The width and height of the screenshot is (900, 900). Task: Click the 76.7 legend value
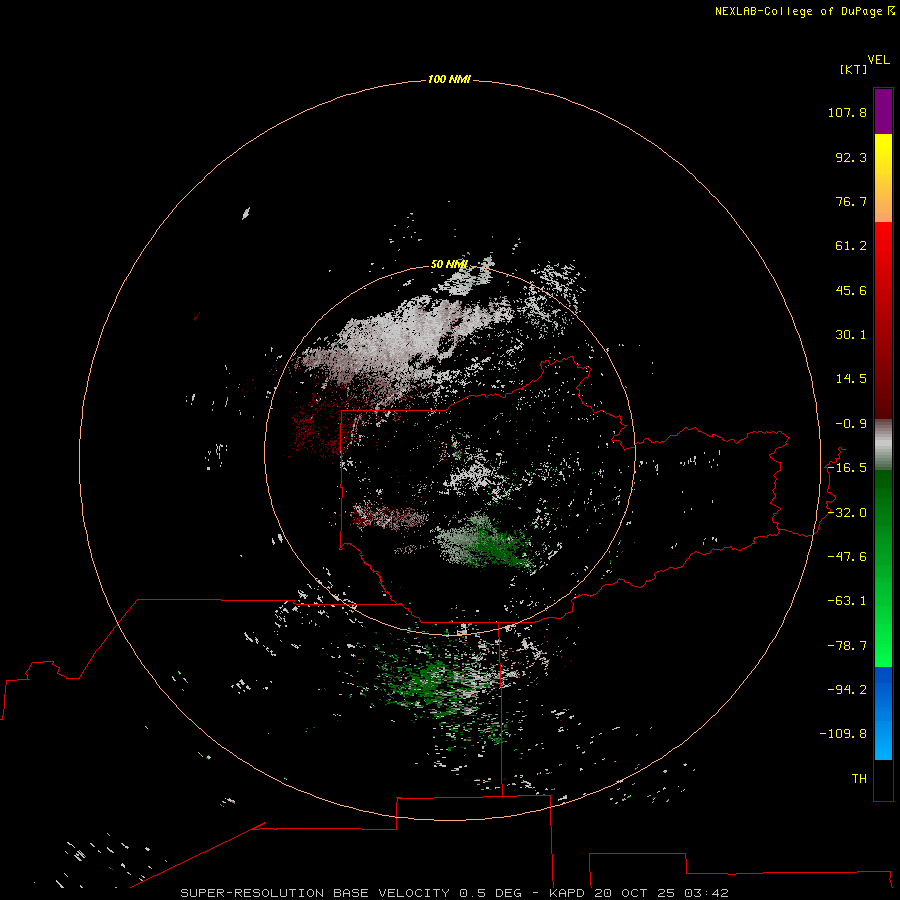click(x=851, y=201)
